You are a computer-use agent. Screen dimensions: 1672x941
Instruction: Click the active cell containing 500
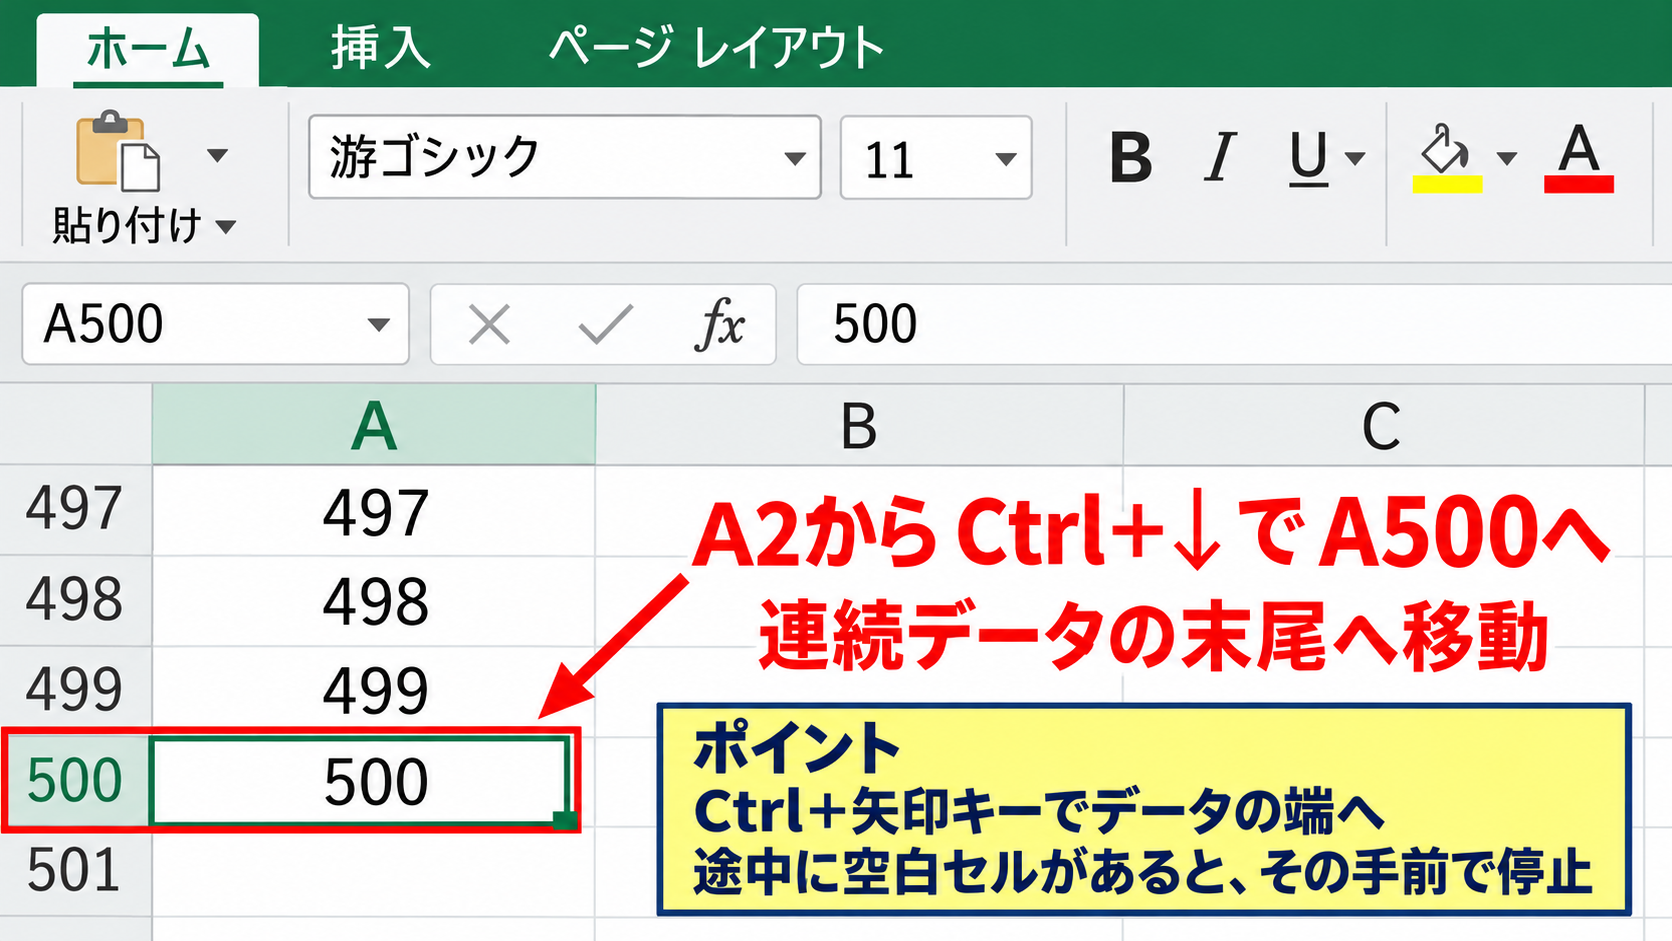coord(364,781)
